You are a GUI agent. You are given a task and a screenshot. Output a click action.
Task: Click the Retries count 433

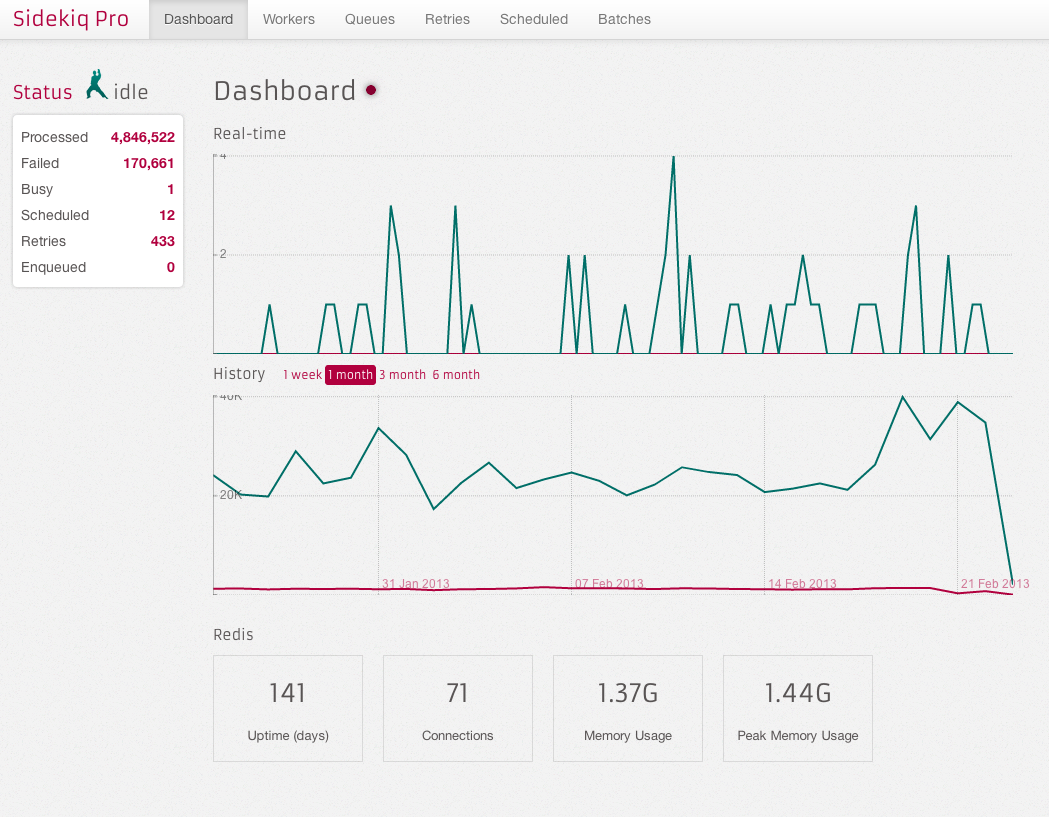pyautogui.click(x=162, y=241)
